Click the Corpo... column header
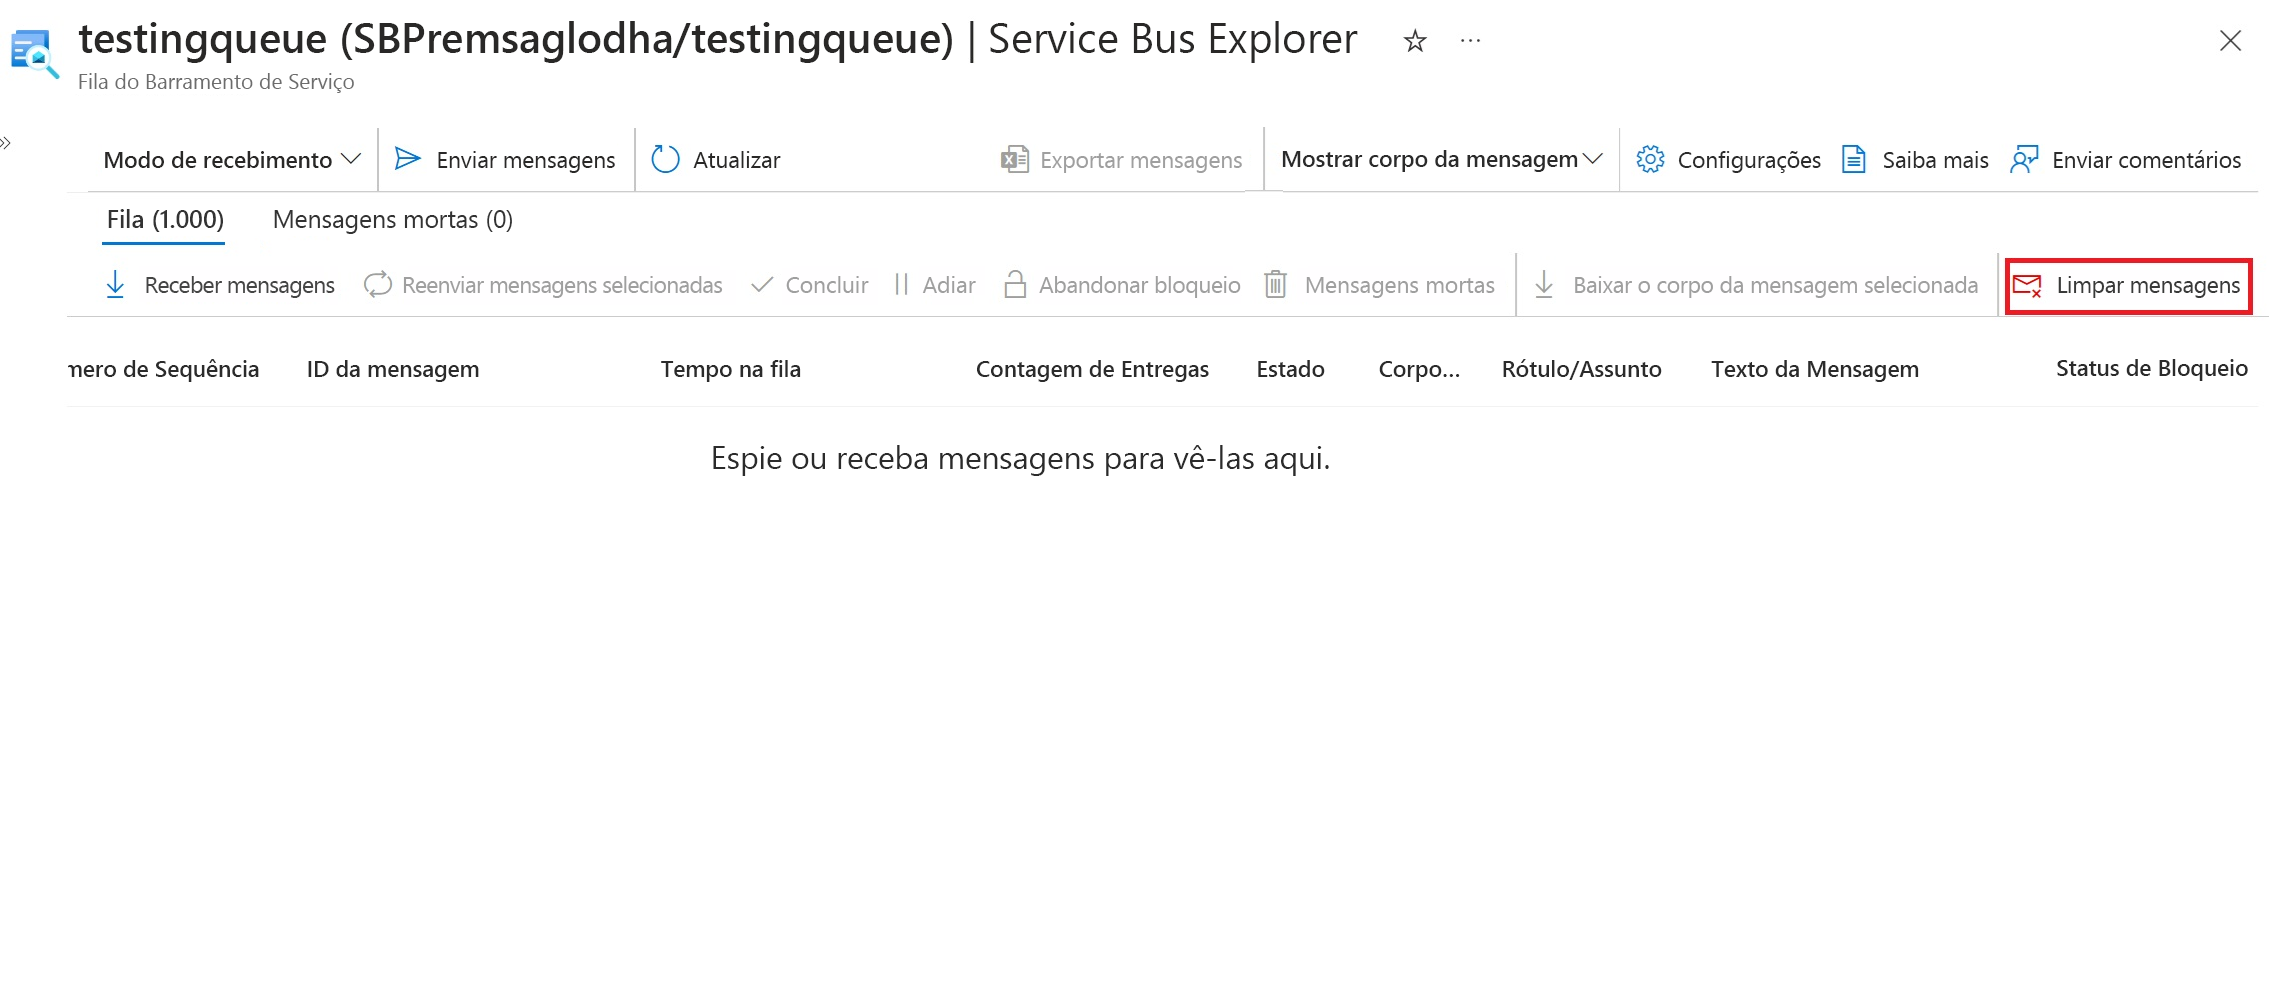This screenshot has width=2269, height=998. [x=1419, y=370]
